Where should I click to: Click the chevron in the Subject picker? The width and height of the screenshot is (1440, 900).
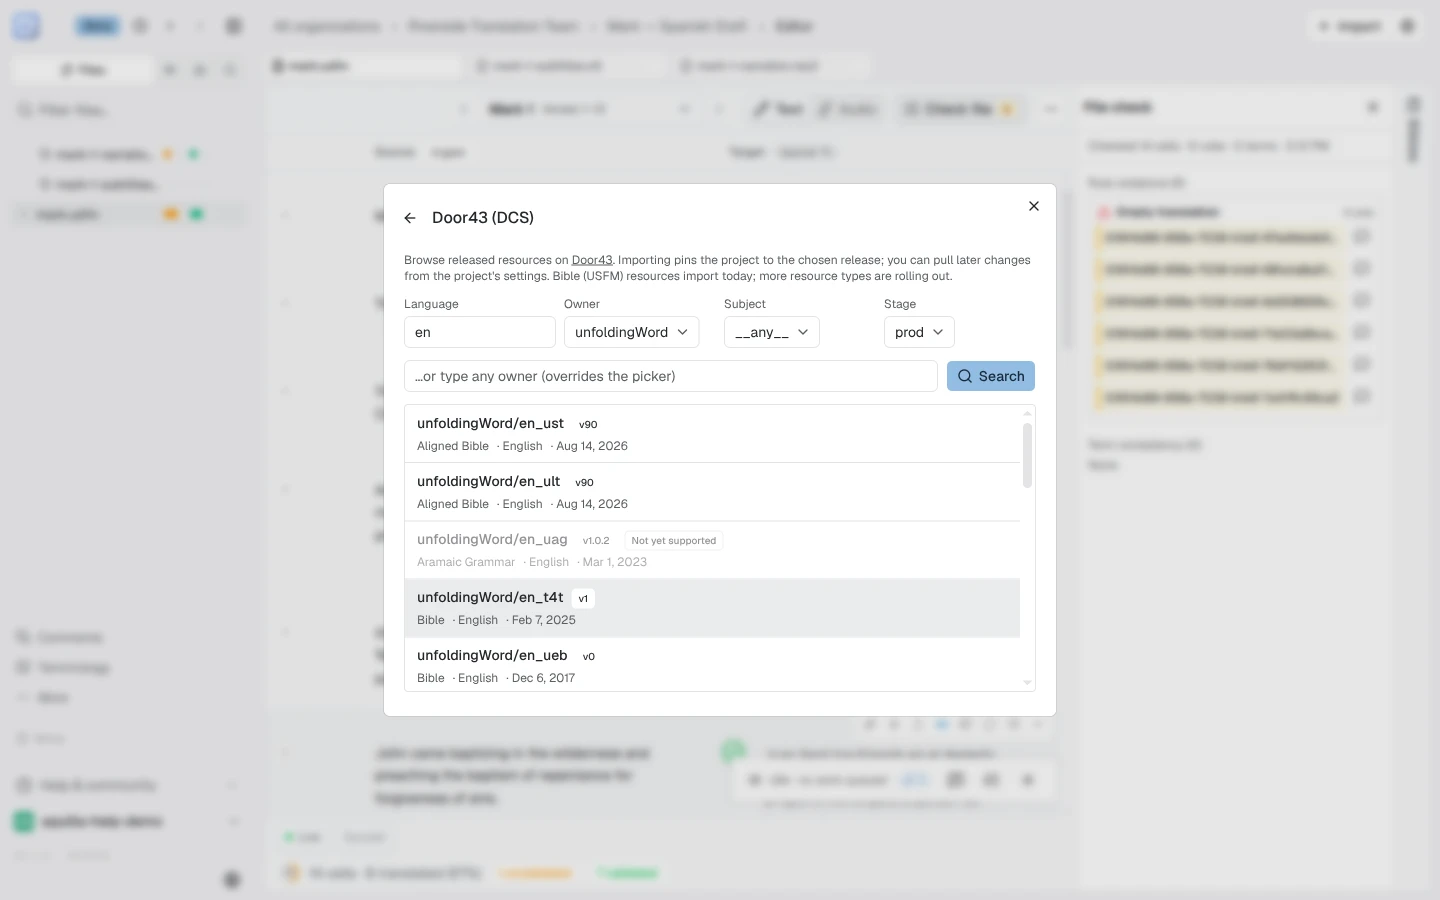[803, 332]
